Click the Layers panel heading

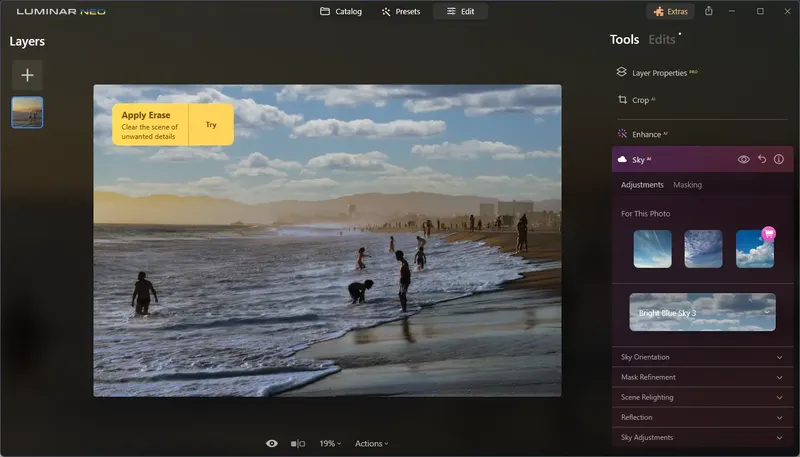(27, 42)
